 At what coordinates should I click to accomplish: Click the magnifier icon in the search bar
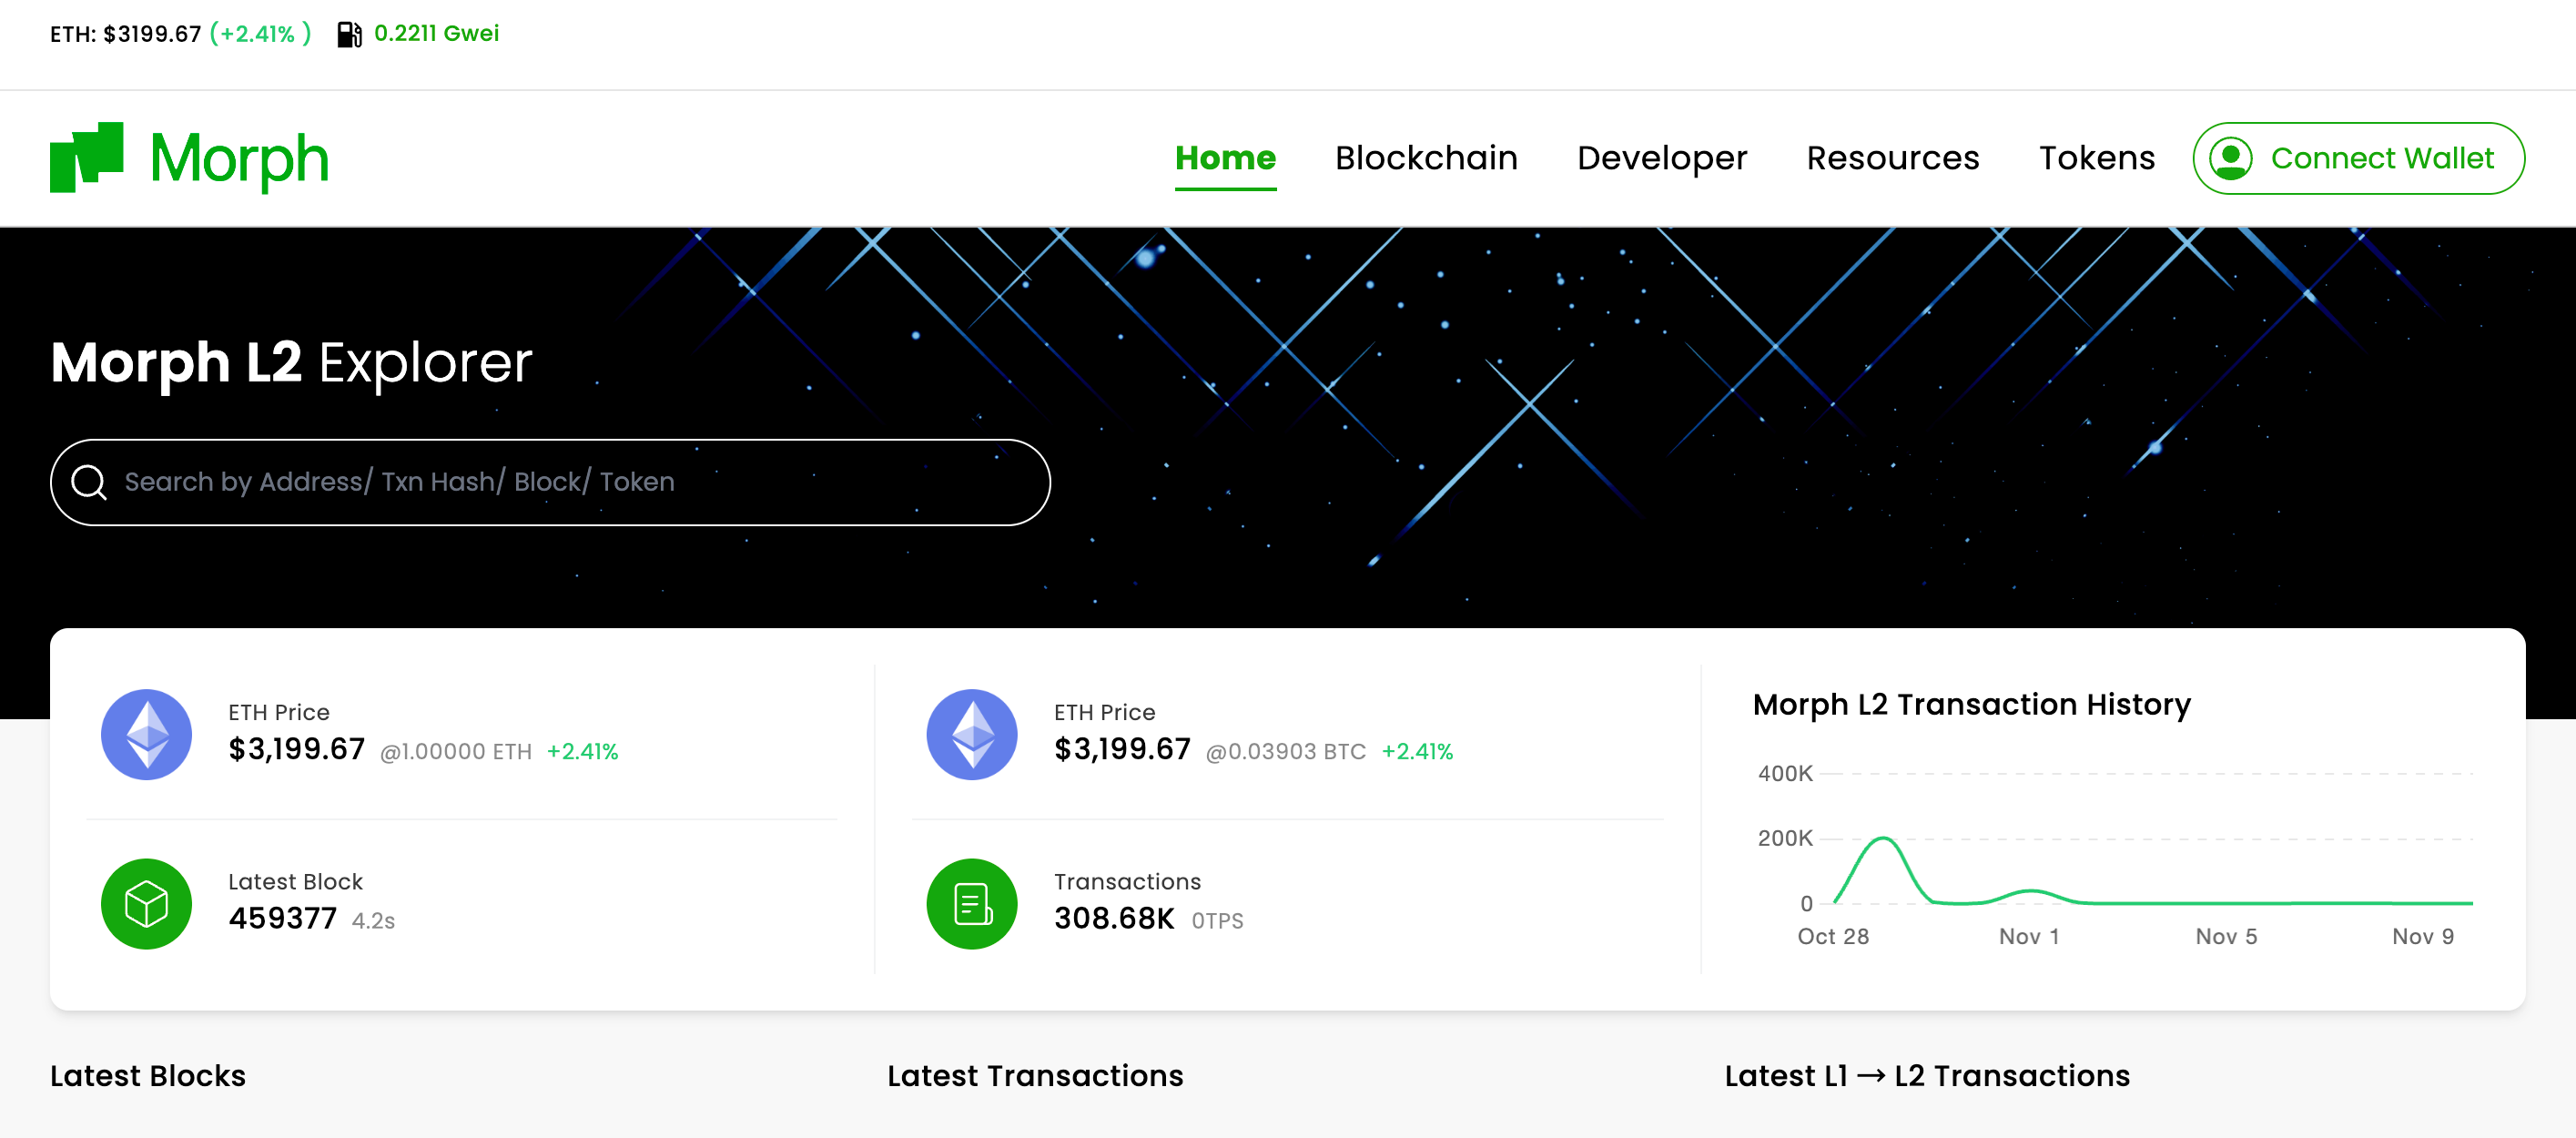pyautogui.click(x=91, y=481)
